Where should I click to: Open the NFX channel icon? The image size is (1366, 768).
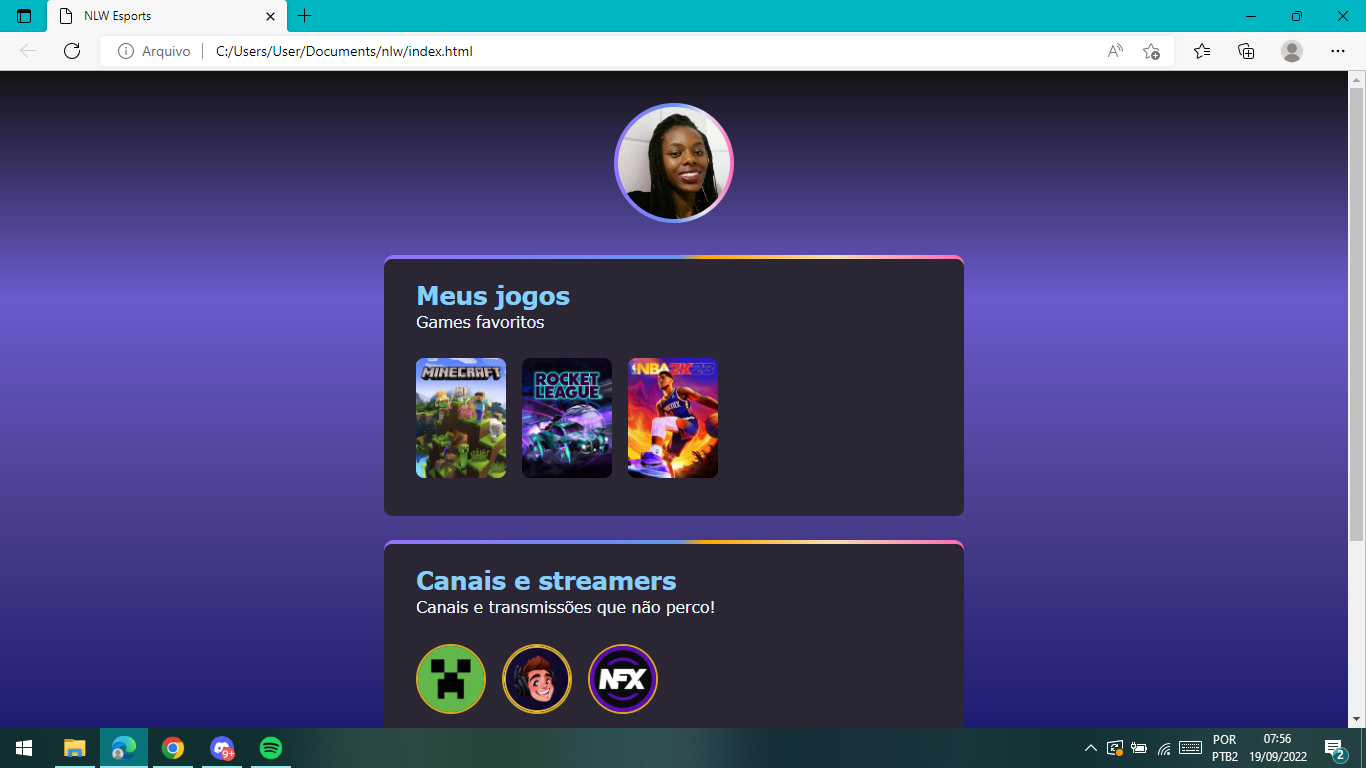[x=623, y=679]
